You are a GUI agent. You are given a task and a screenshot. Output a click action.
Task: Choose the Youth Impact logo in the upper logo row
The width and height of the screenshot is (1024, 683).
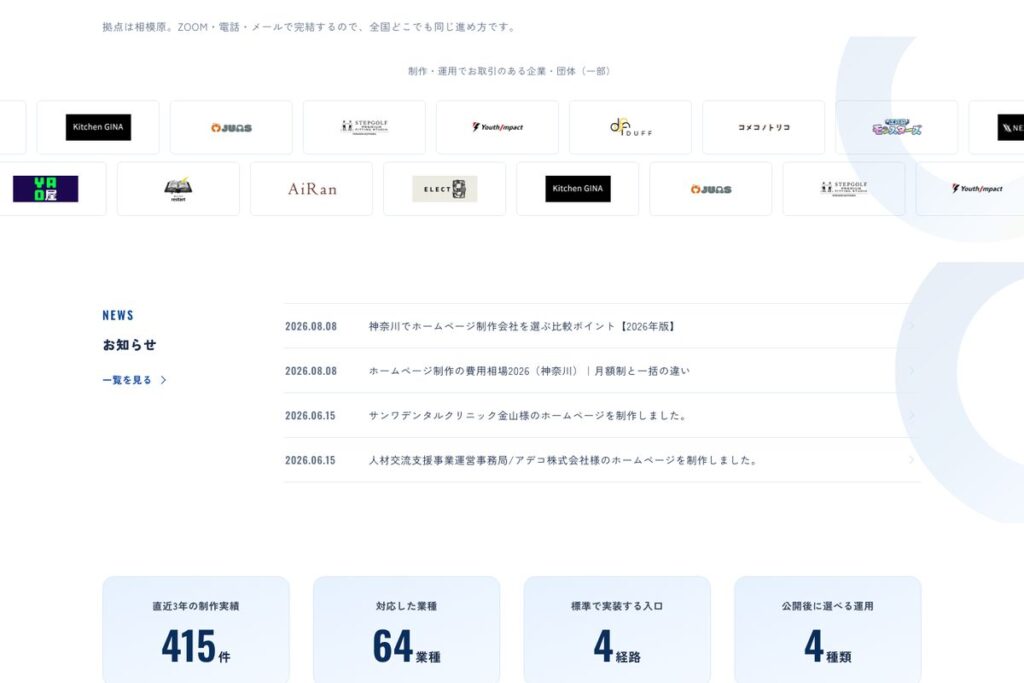[x=498, y=127]
